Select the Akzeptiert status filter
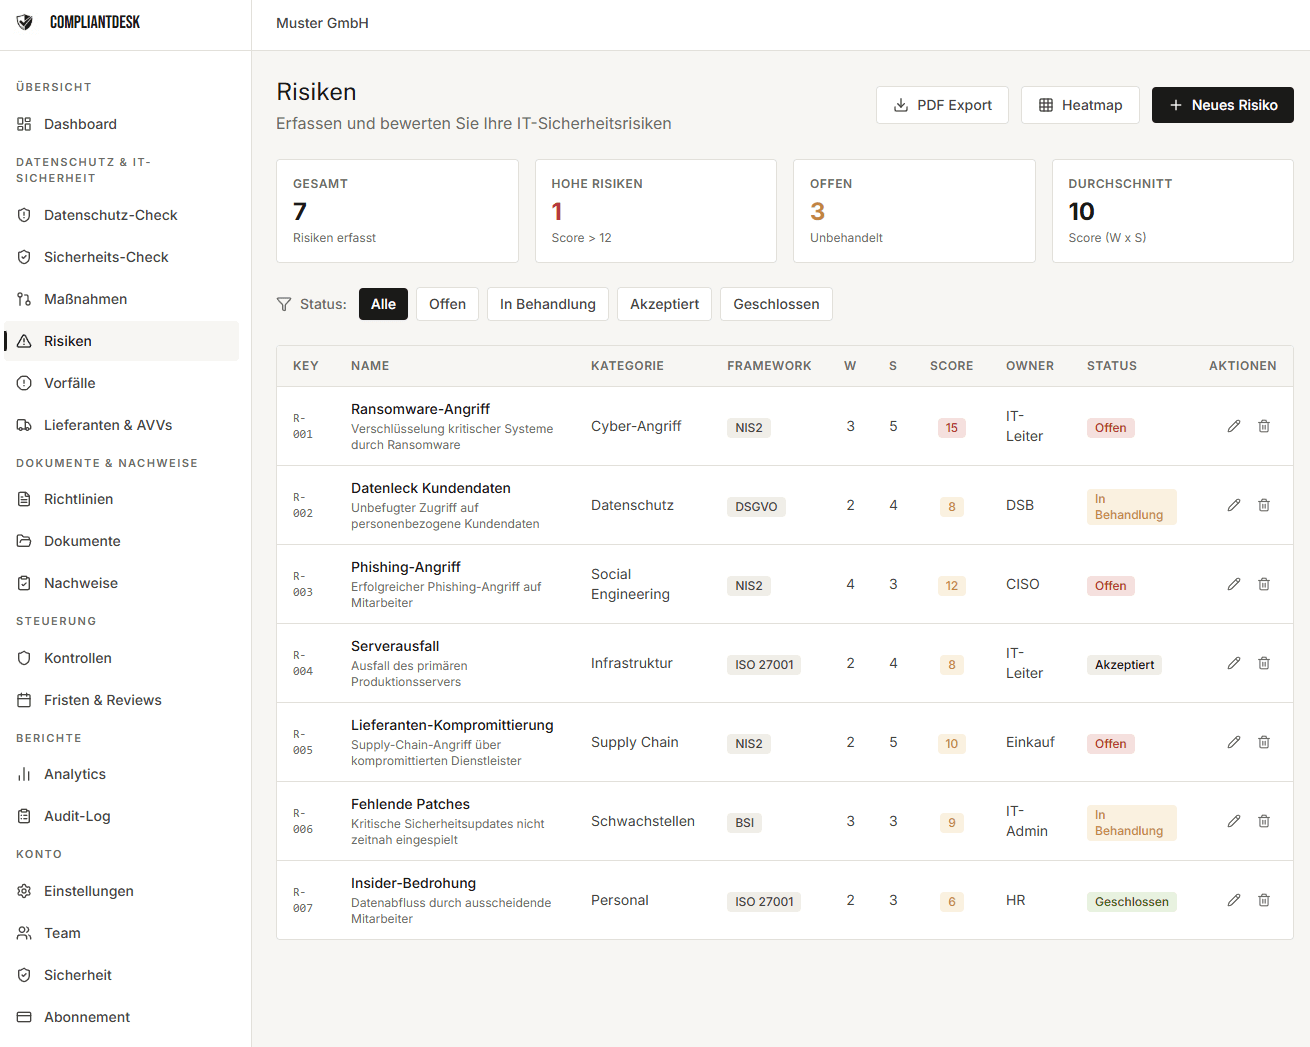Image resolution: width=1310 pixels, height=1047 pixels. click(x=664, y=304)
